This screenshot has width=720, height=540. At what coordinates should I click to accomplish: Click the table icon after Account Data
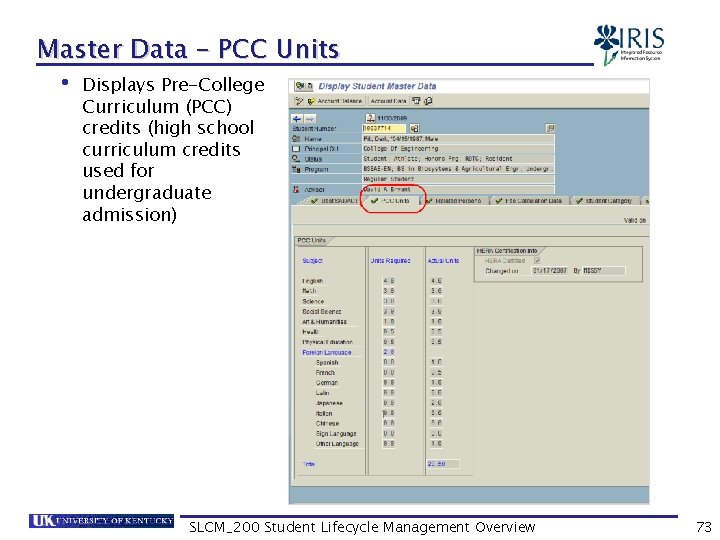click(416, 101)
